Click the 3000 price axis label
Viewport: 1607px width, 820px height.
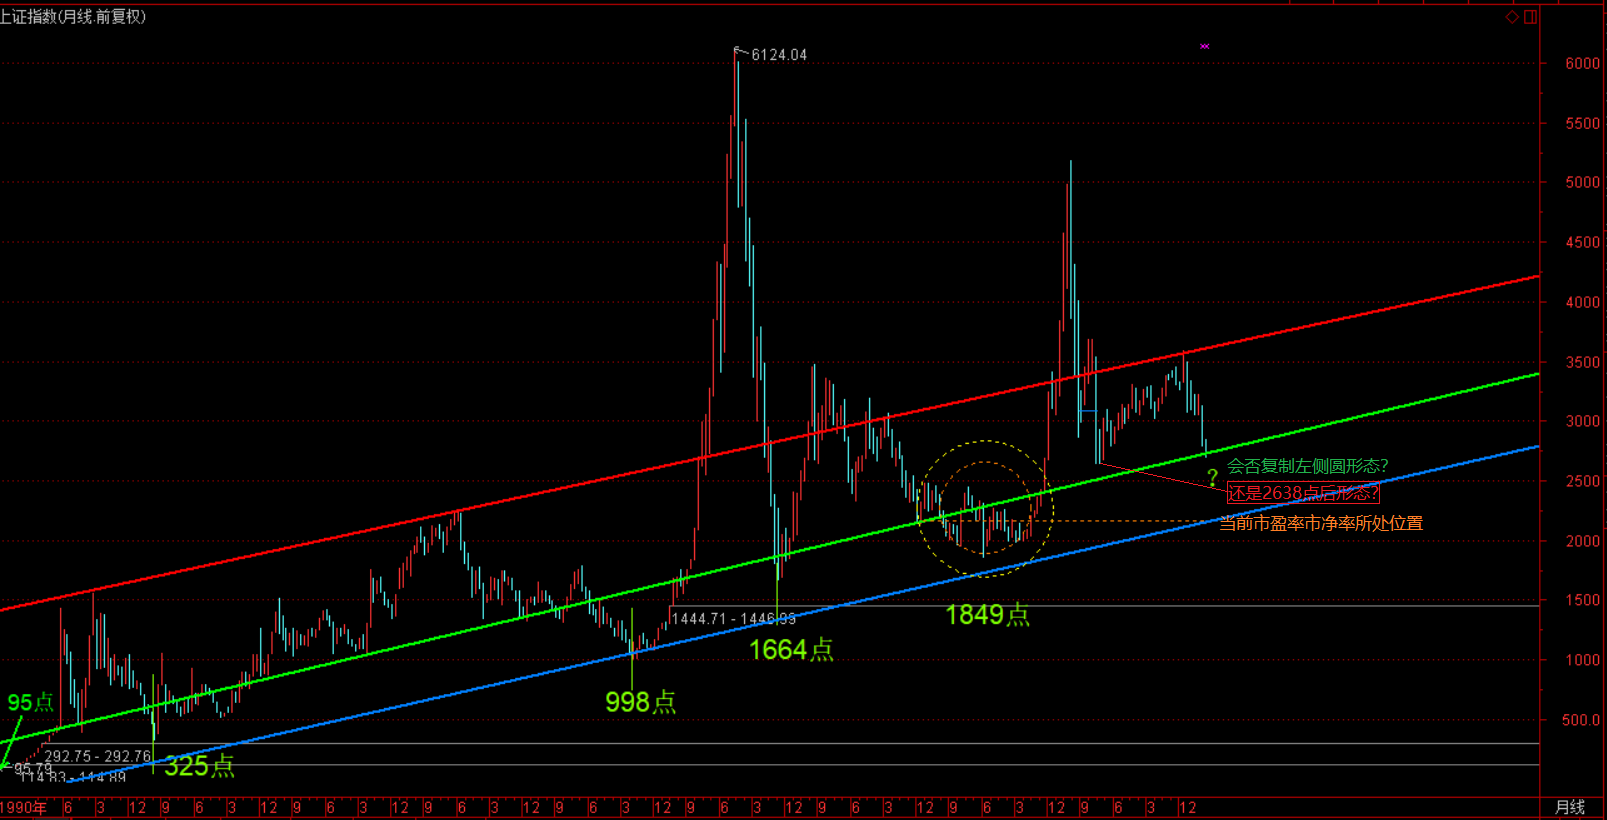(1583, 421)
